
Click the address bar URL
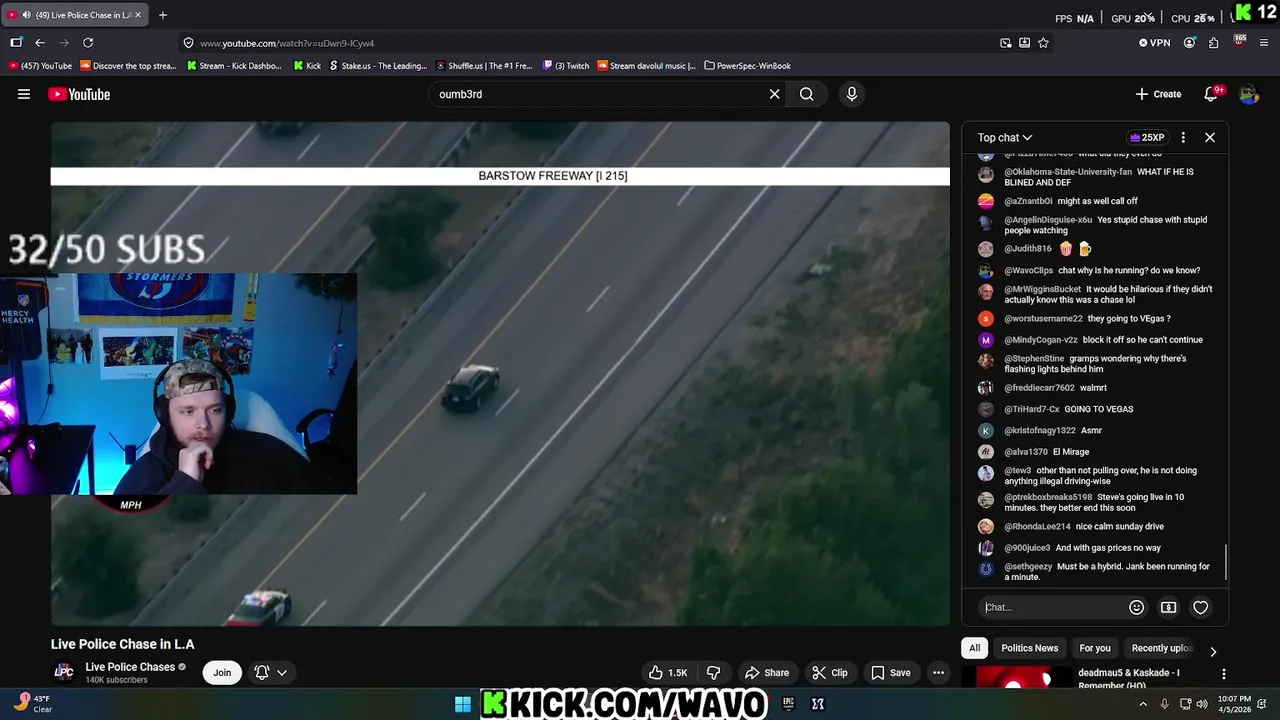(x=287, y=43)
